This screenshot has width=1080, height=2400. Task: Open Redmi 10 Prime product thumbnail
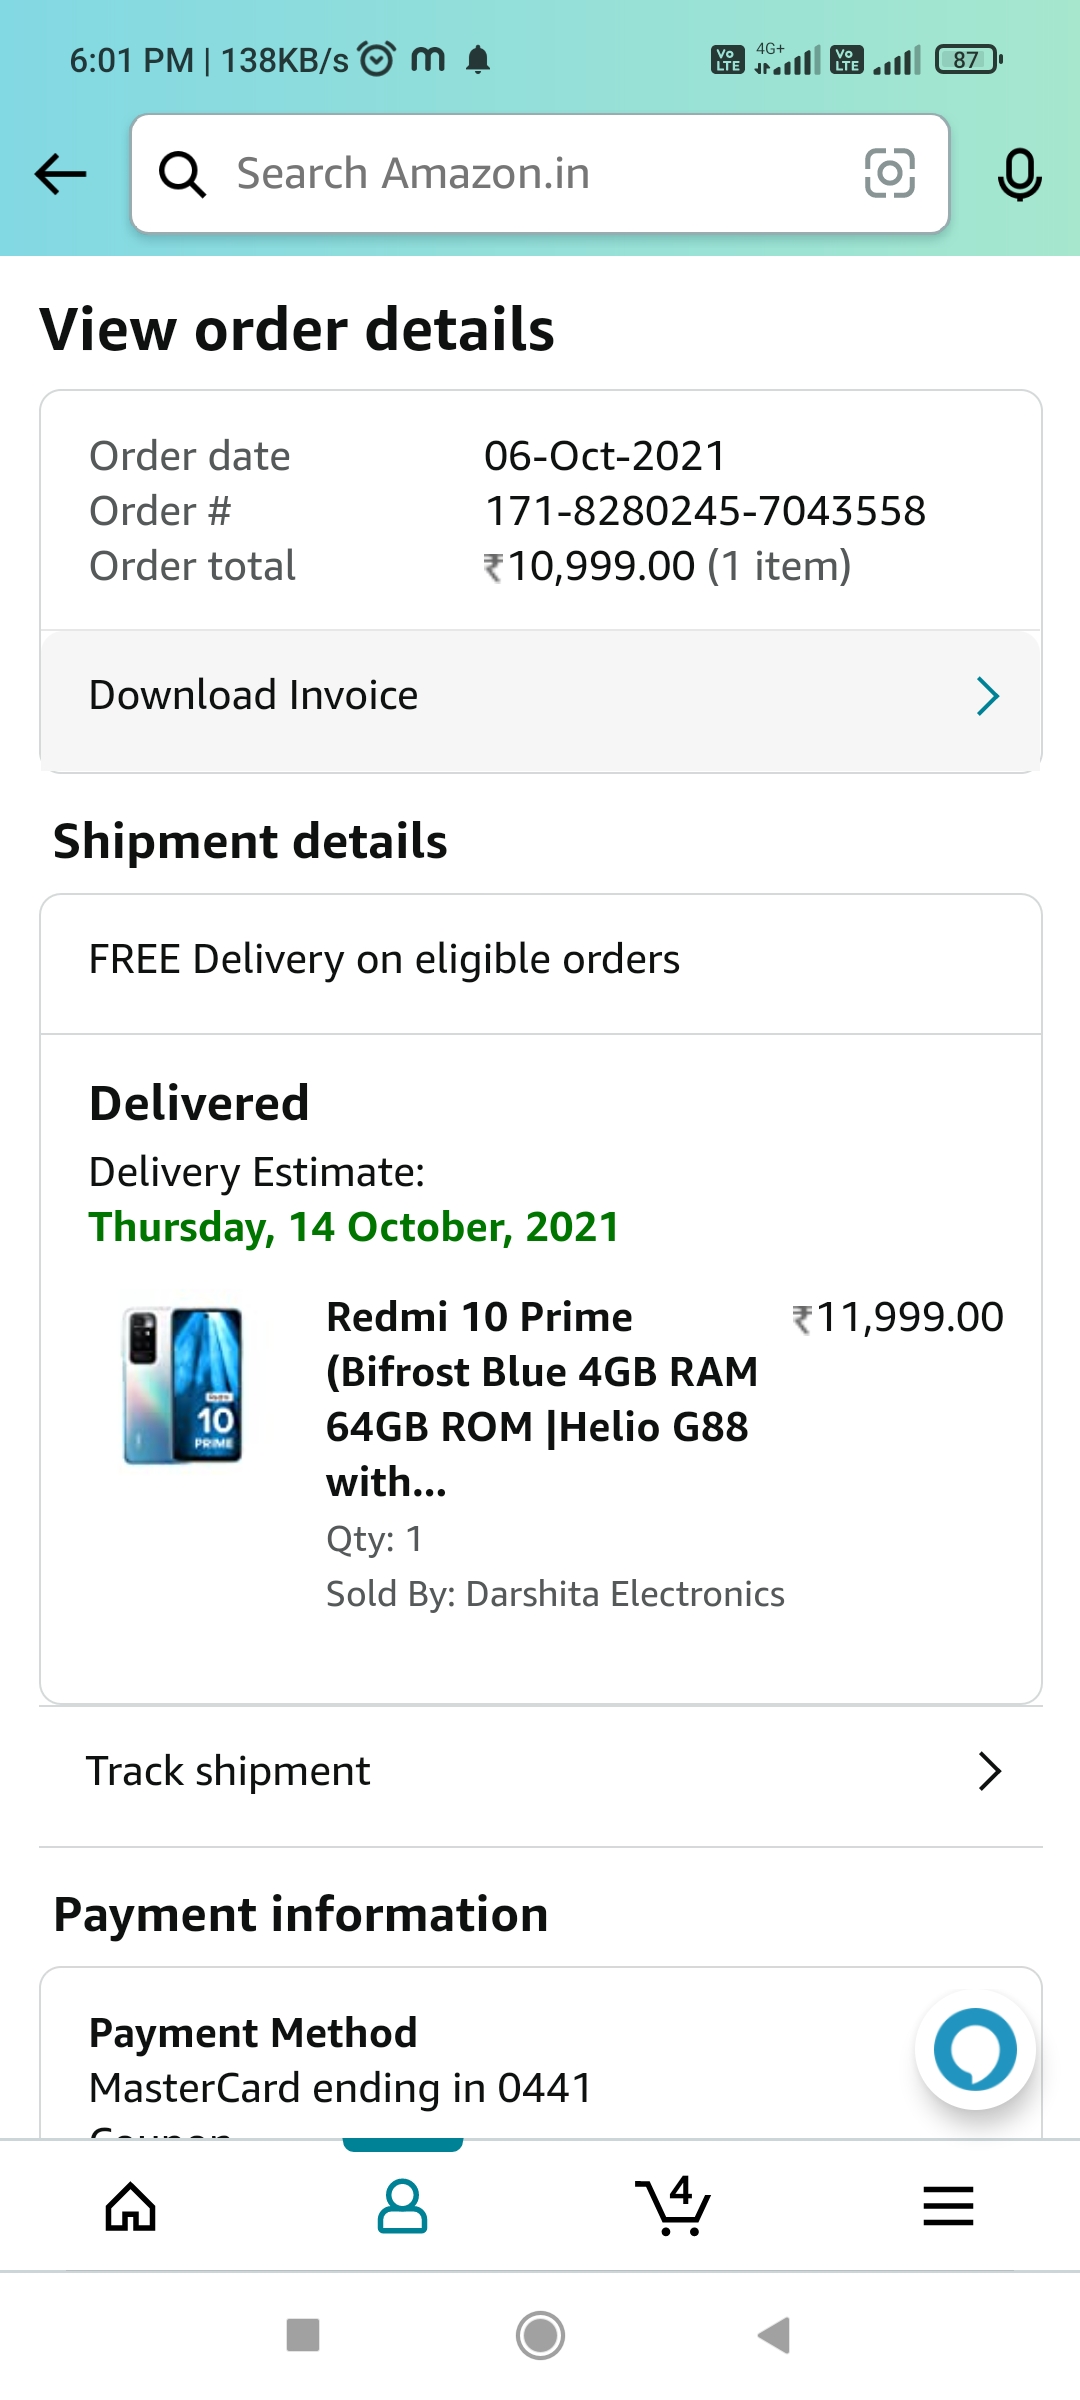pyautogui.click(x=183, y=1386)
